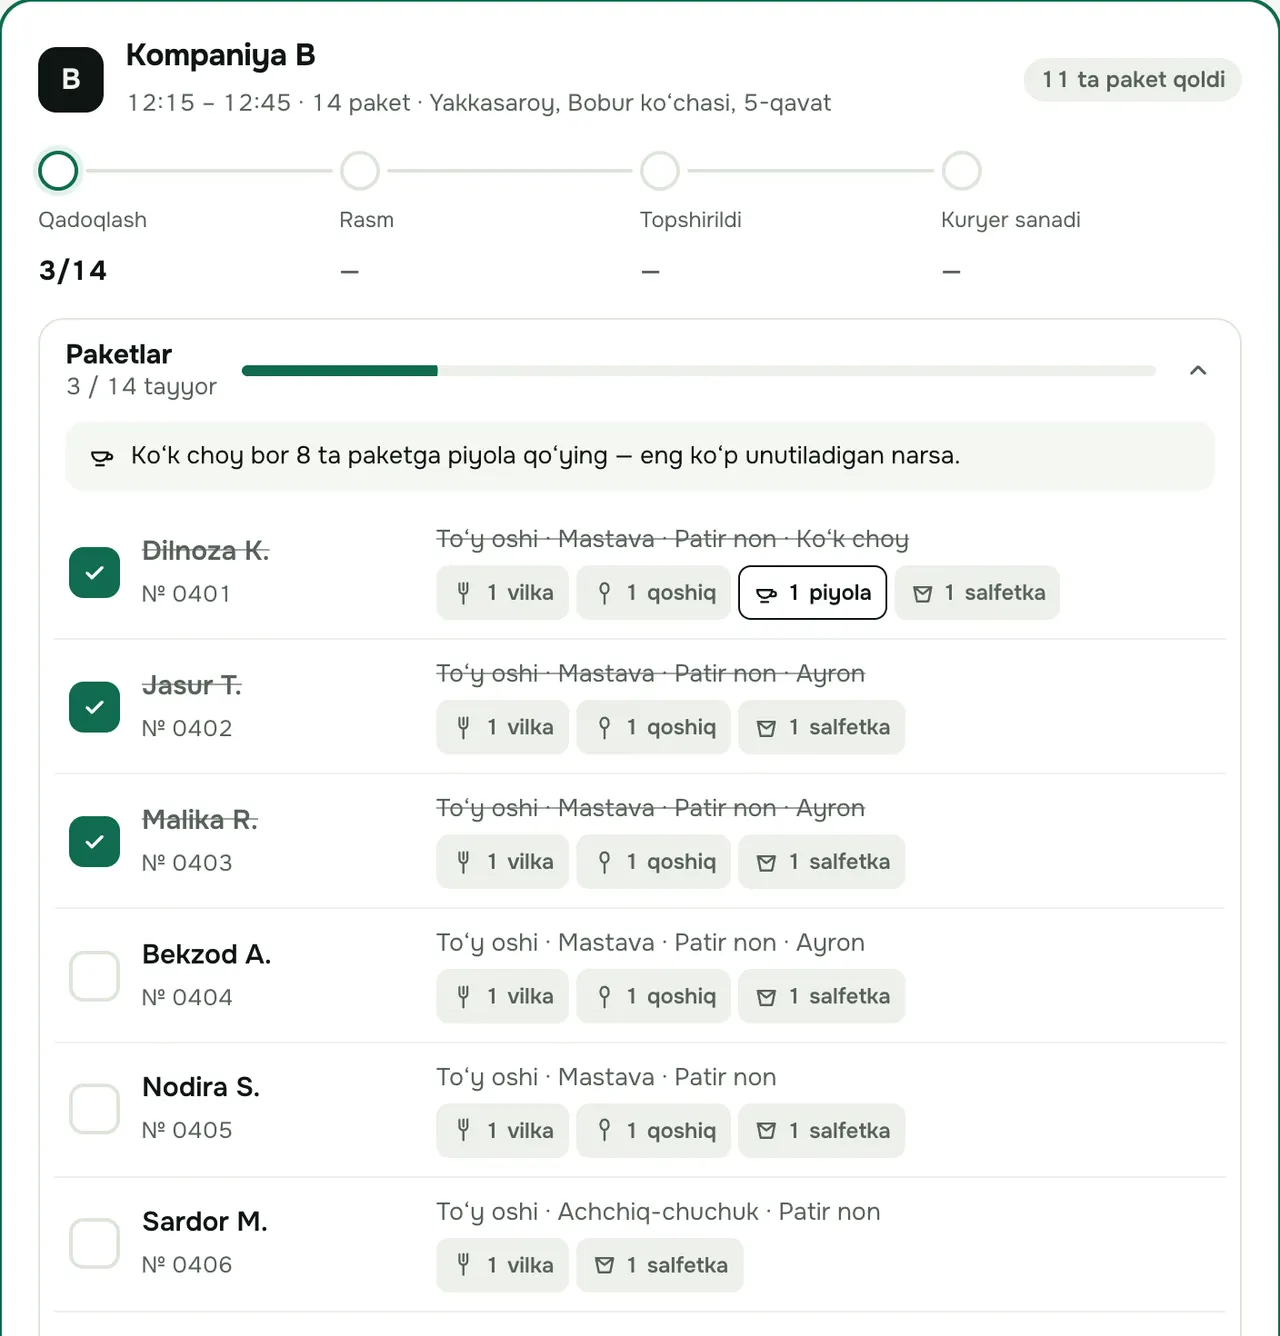
Task: Select the Qadoqlash step
Action: click(58, 171)
